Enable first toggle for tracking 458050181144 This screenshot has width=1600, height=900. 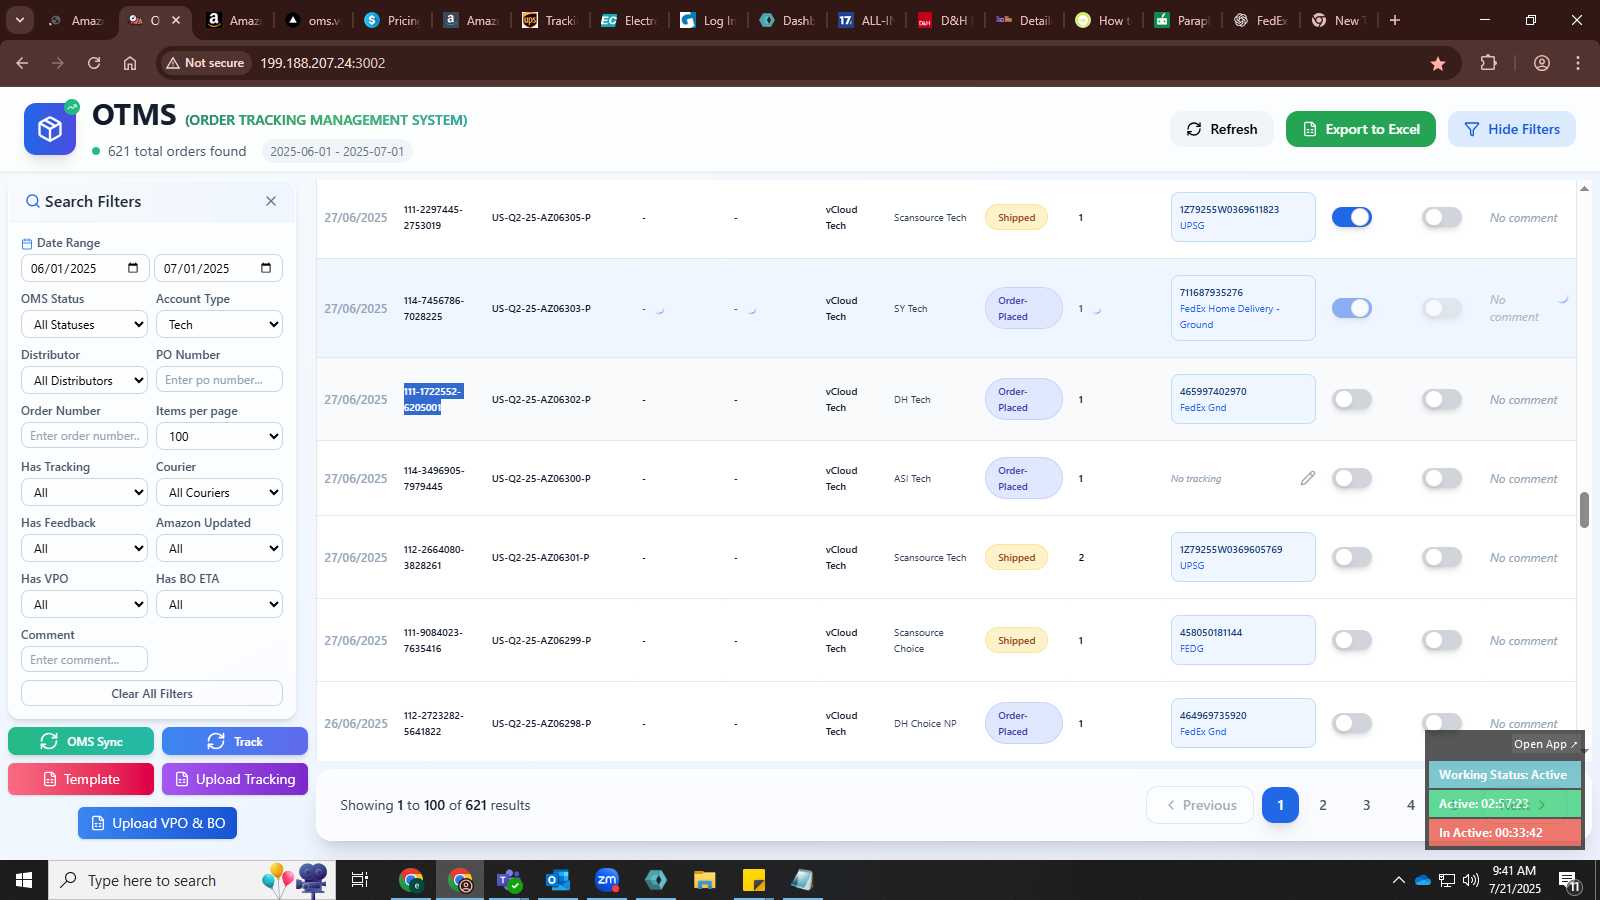pos(1352,640)
